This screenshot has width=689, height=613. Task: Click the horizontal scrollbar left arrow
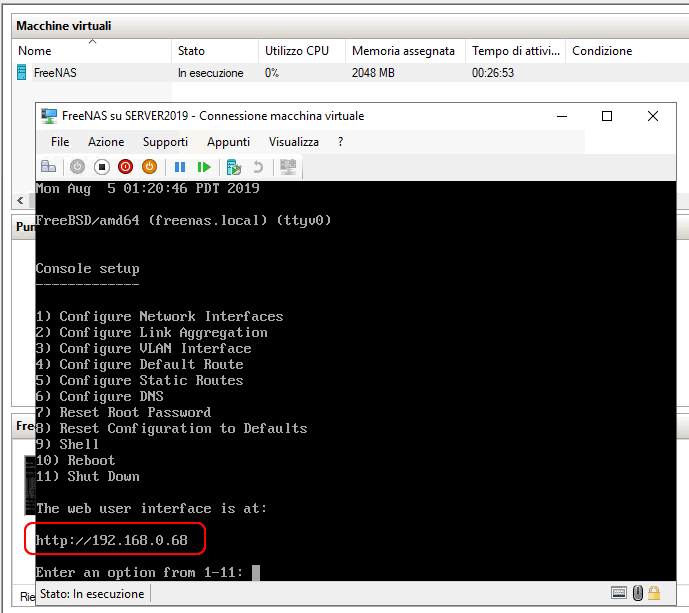click(x=20, y=201)
